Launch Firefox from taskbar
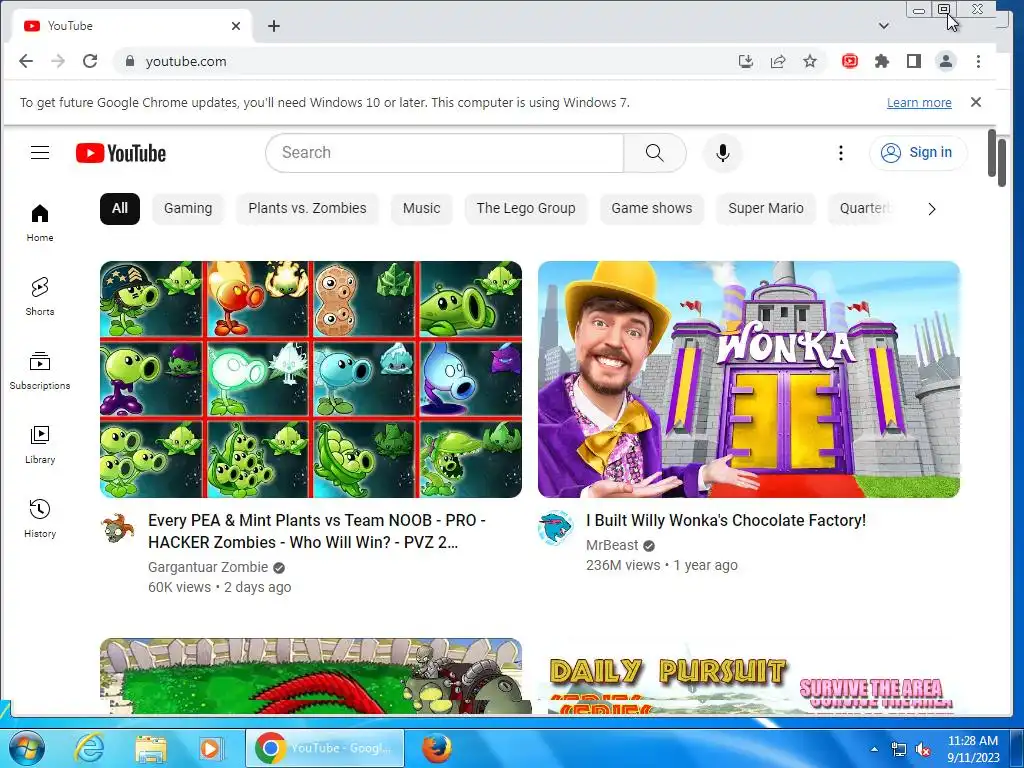This screenshot has height=768, width=1024. pyautogui.click(x=436, y=748)
